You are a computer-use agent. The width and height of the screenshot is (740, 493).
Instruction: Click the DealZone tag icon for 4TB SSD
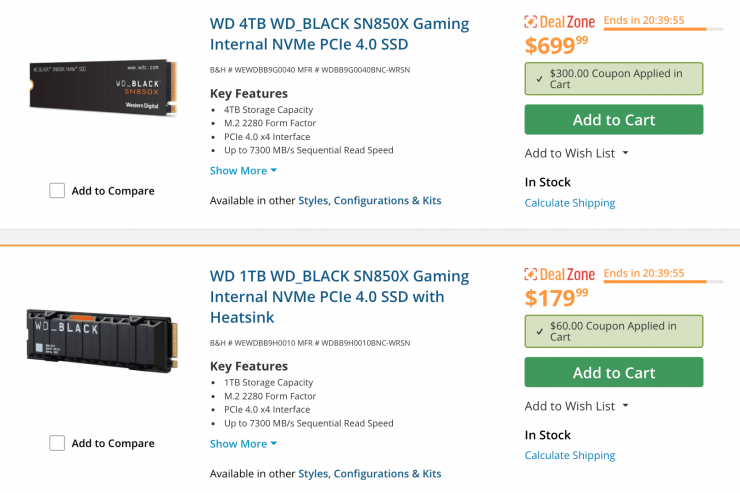pyautogui.click(x=531, y=21)
